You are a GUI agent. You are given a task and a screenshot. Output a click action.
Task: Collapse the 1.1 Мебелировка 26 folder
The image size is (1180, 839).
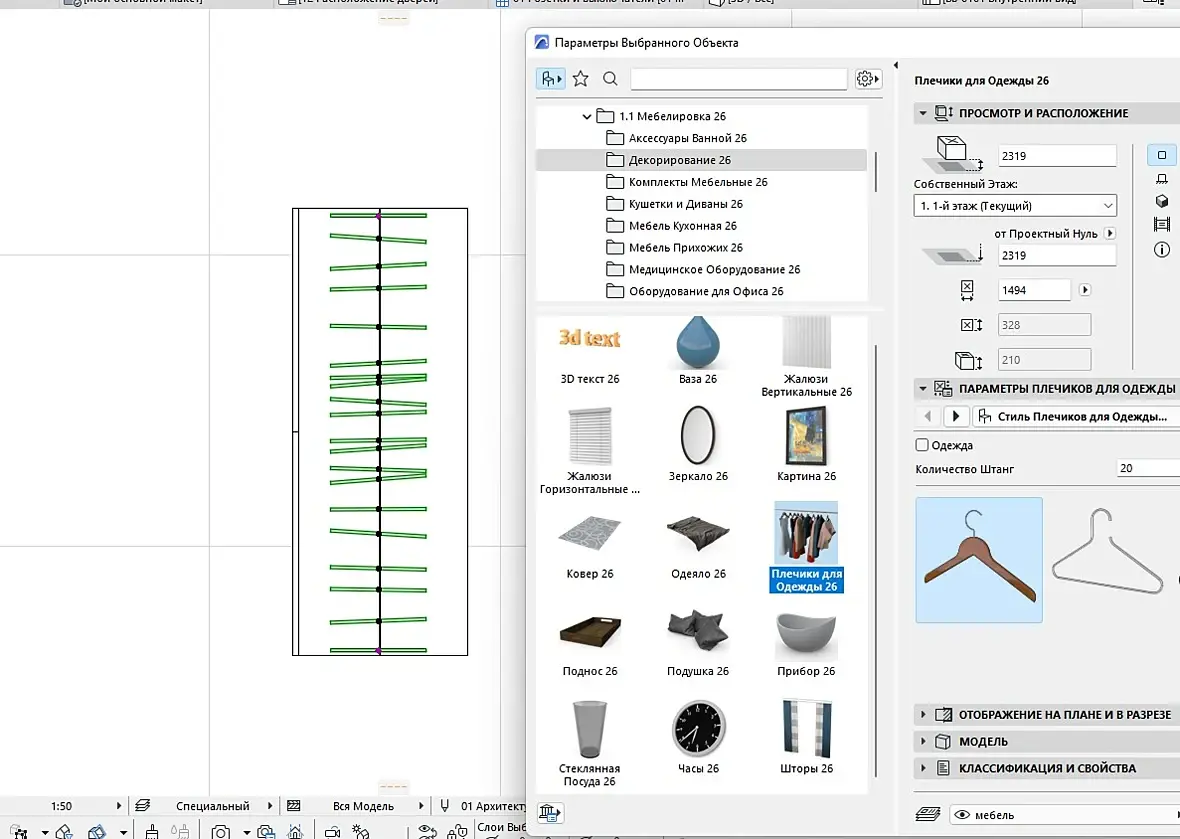(x=587, y=117)
